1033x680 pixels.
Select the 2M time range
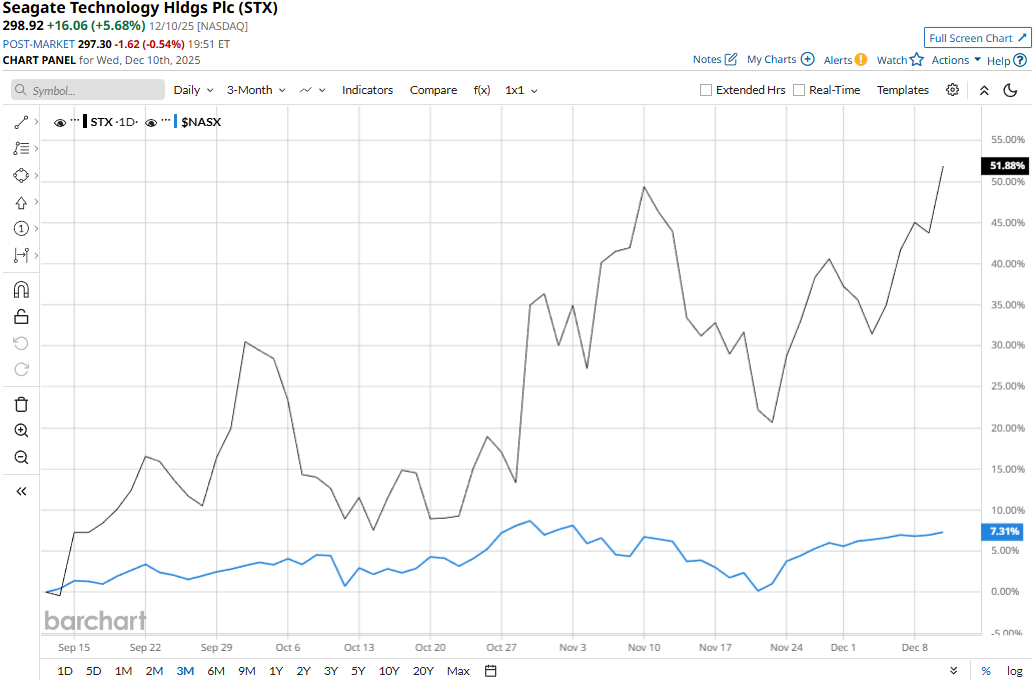tap(154, 671)
